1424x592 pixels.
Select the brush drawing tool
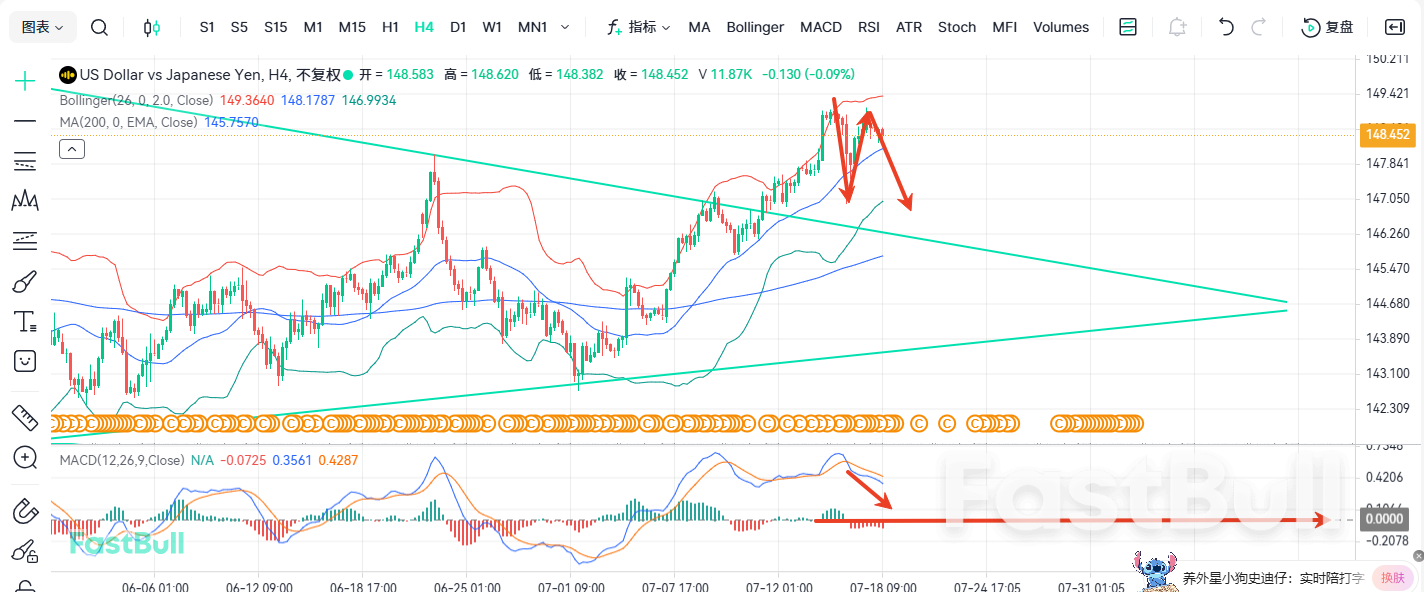pos(24,281)
